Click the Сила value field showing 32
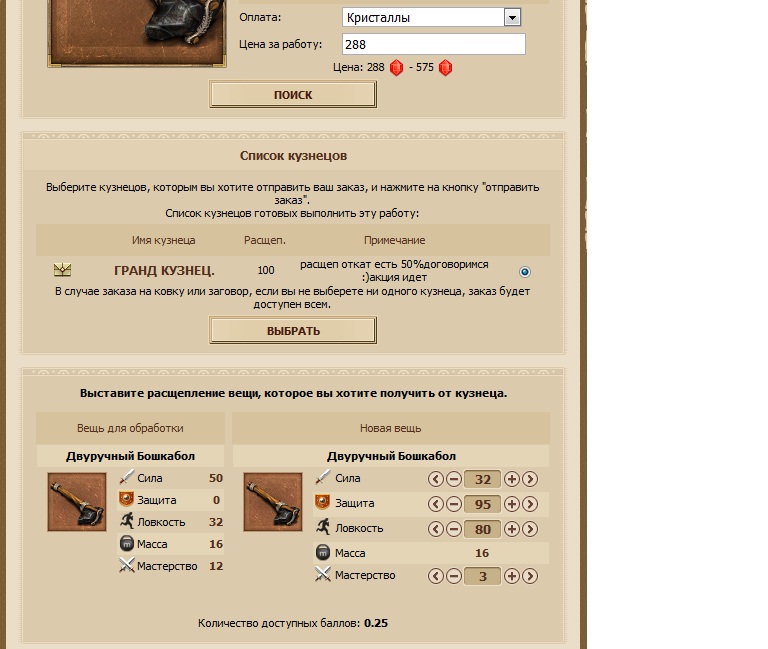The image size is (768, 649). click(x=482, y=479)
